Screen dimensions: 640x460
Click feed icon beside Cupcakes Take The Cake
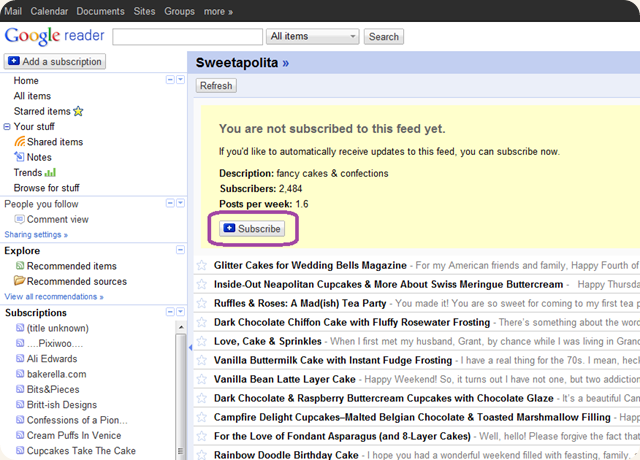click(20, 450)
